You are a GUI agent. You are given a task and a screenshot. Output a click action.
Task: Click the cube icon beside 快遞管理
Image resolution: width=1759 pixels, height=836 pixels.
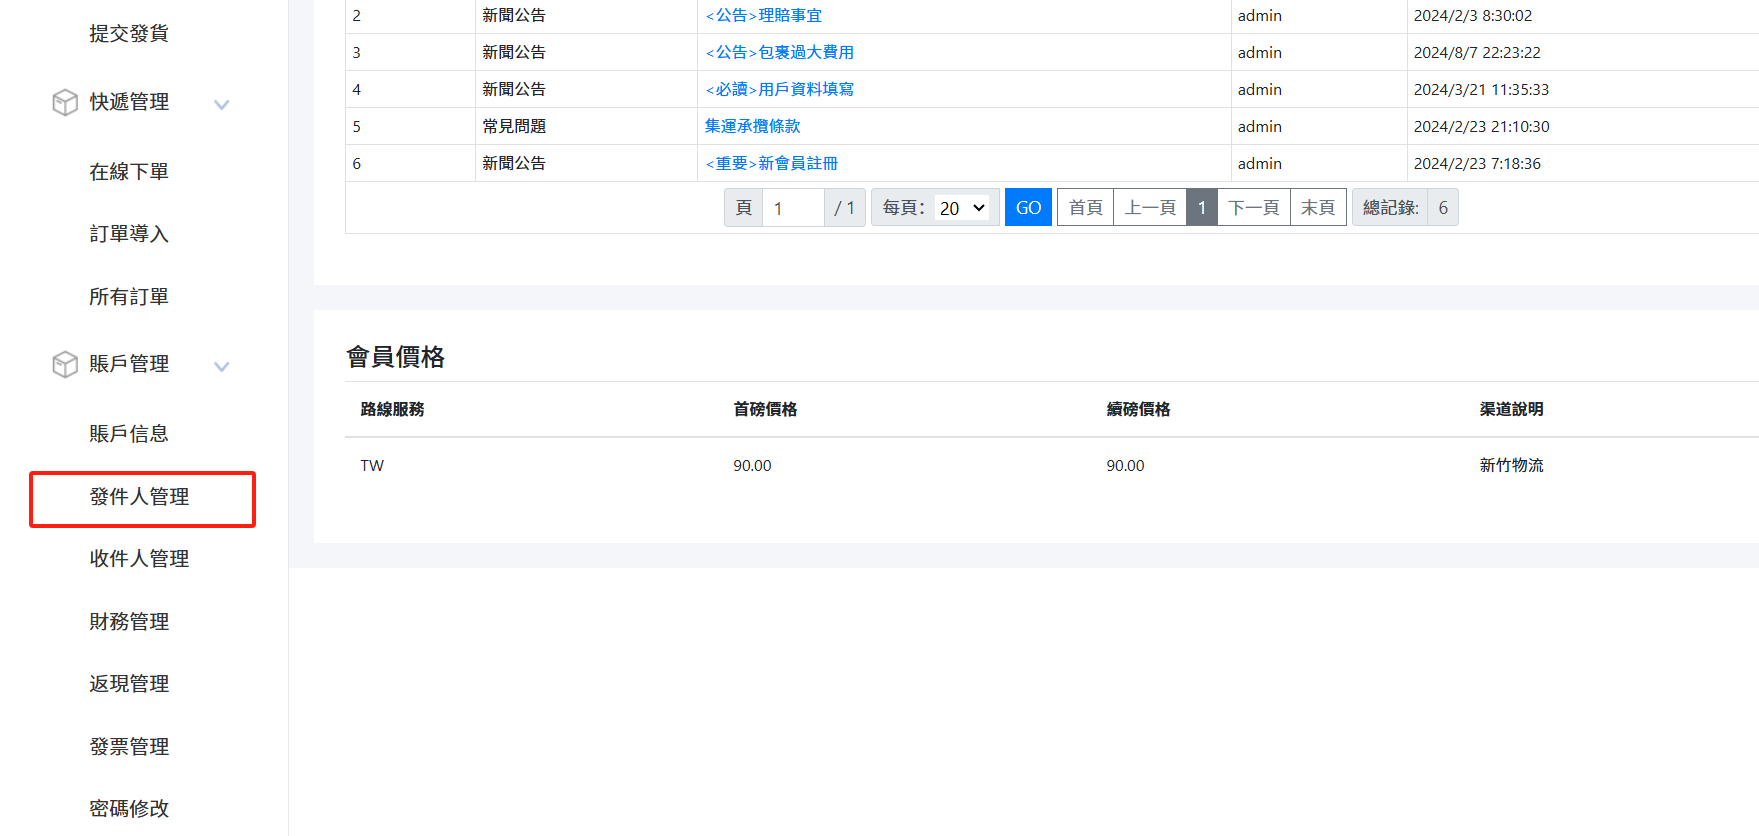click(x=65, y=103)
